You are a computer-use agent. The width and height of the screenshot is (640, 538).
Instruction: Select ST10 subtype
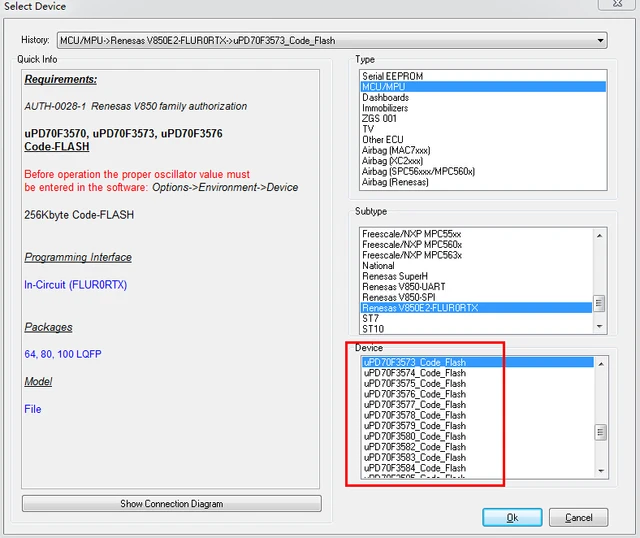(x=476, y=329)
